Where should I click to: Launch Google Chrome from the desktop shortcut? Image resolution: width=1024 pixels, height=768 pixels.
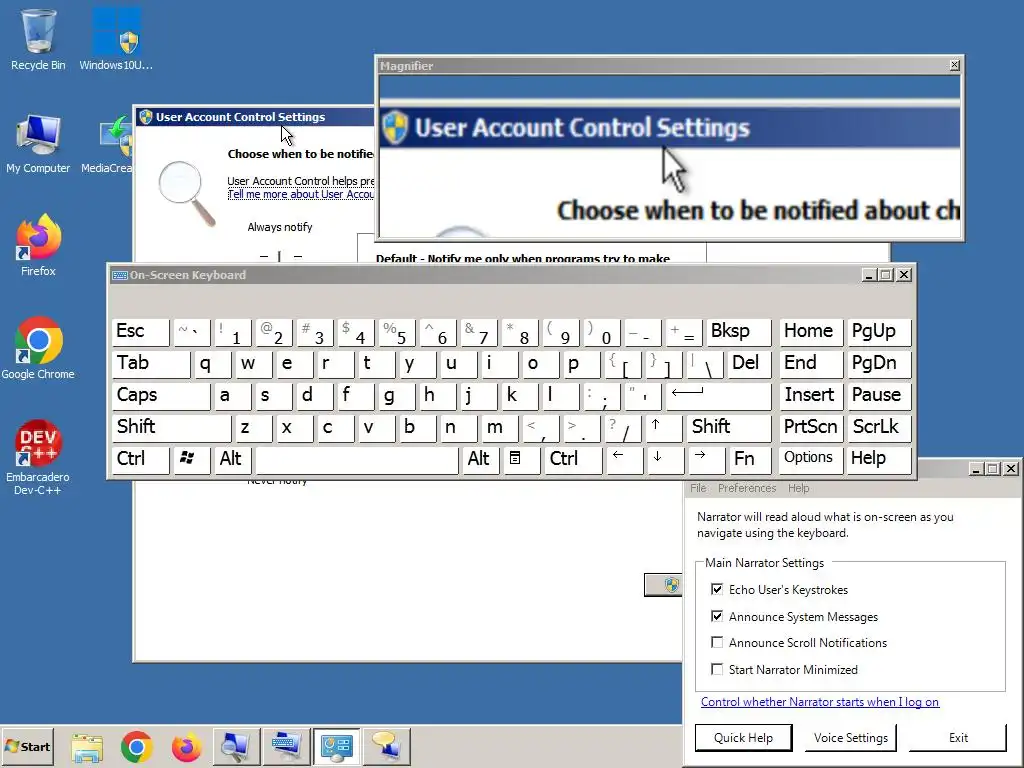pyautogui.click(x=38, y=348)
